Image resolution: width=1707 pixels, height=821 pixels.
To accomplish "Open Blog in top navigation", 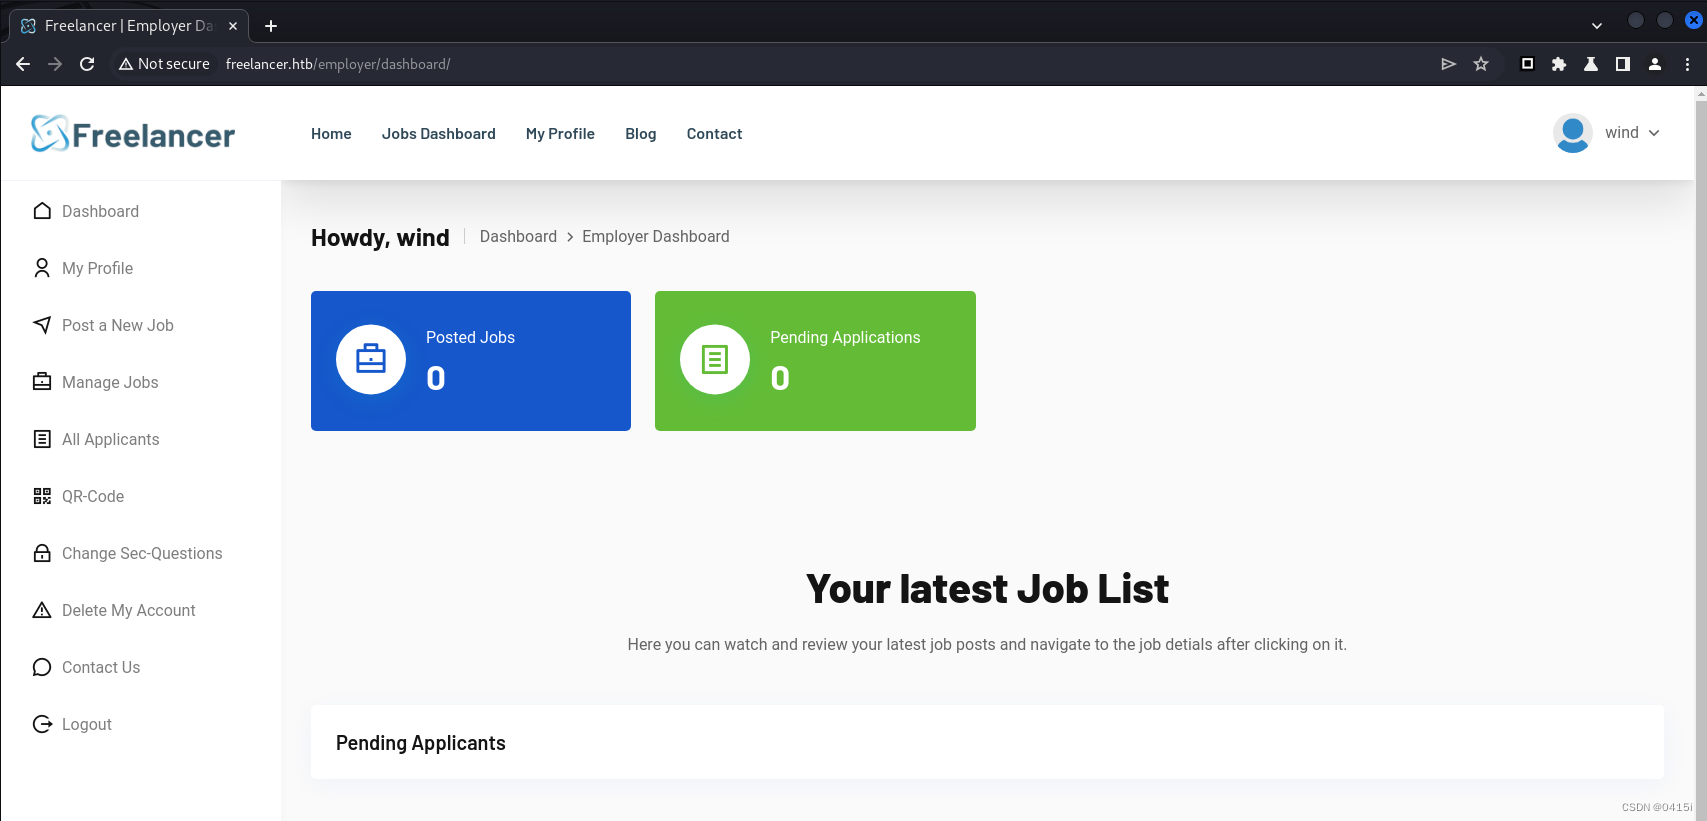I will tap(641, 134).
